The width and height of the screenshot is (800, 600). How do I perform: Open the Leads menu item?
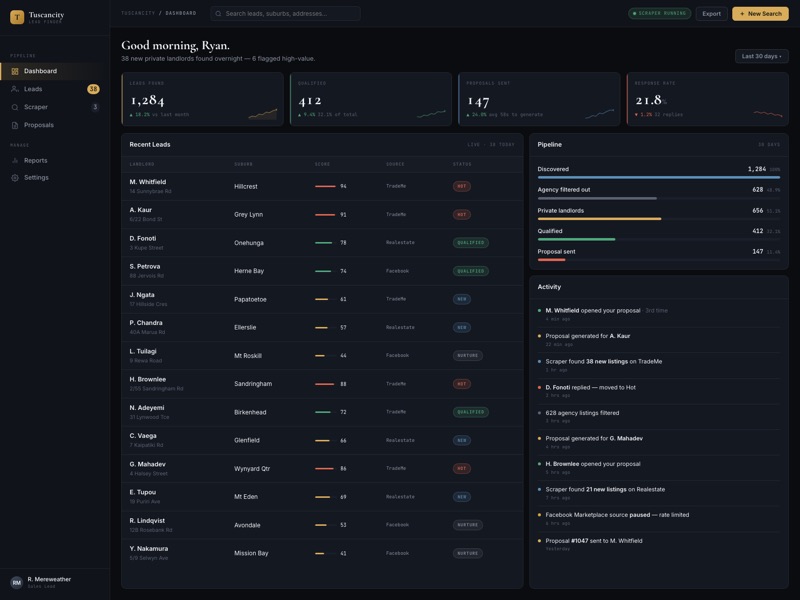point(55,89)
